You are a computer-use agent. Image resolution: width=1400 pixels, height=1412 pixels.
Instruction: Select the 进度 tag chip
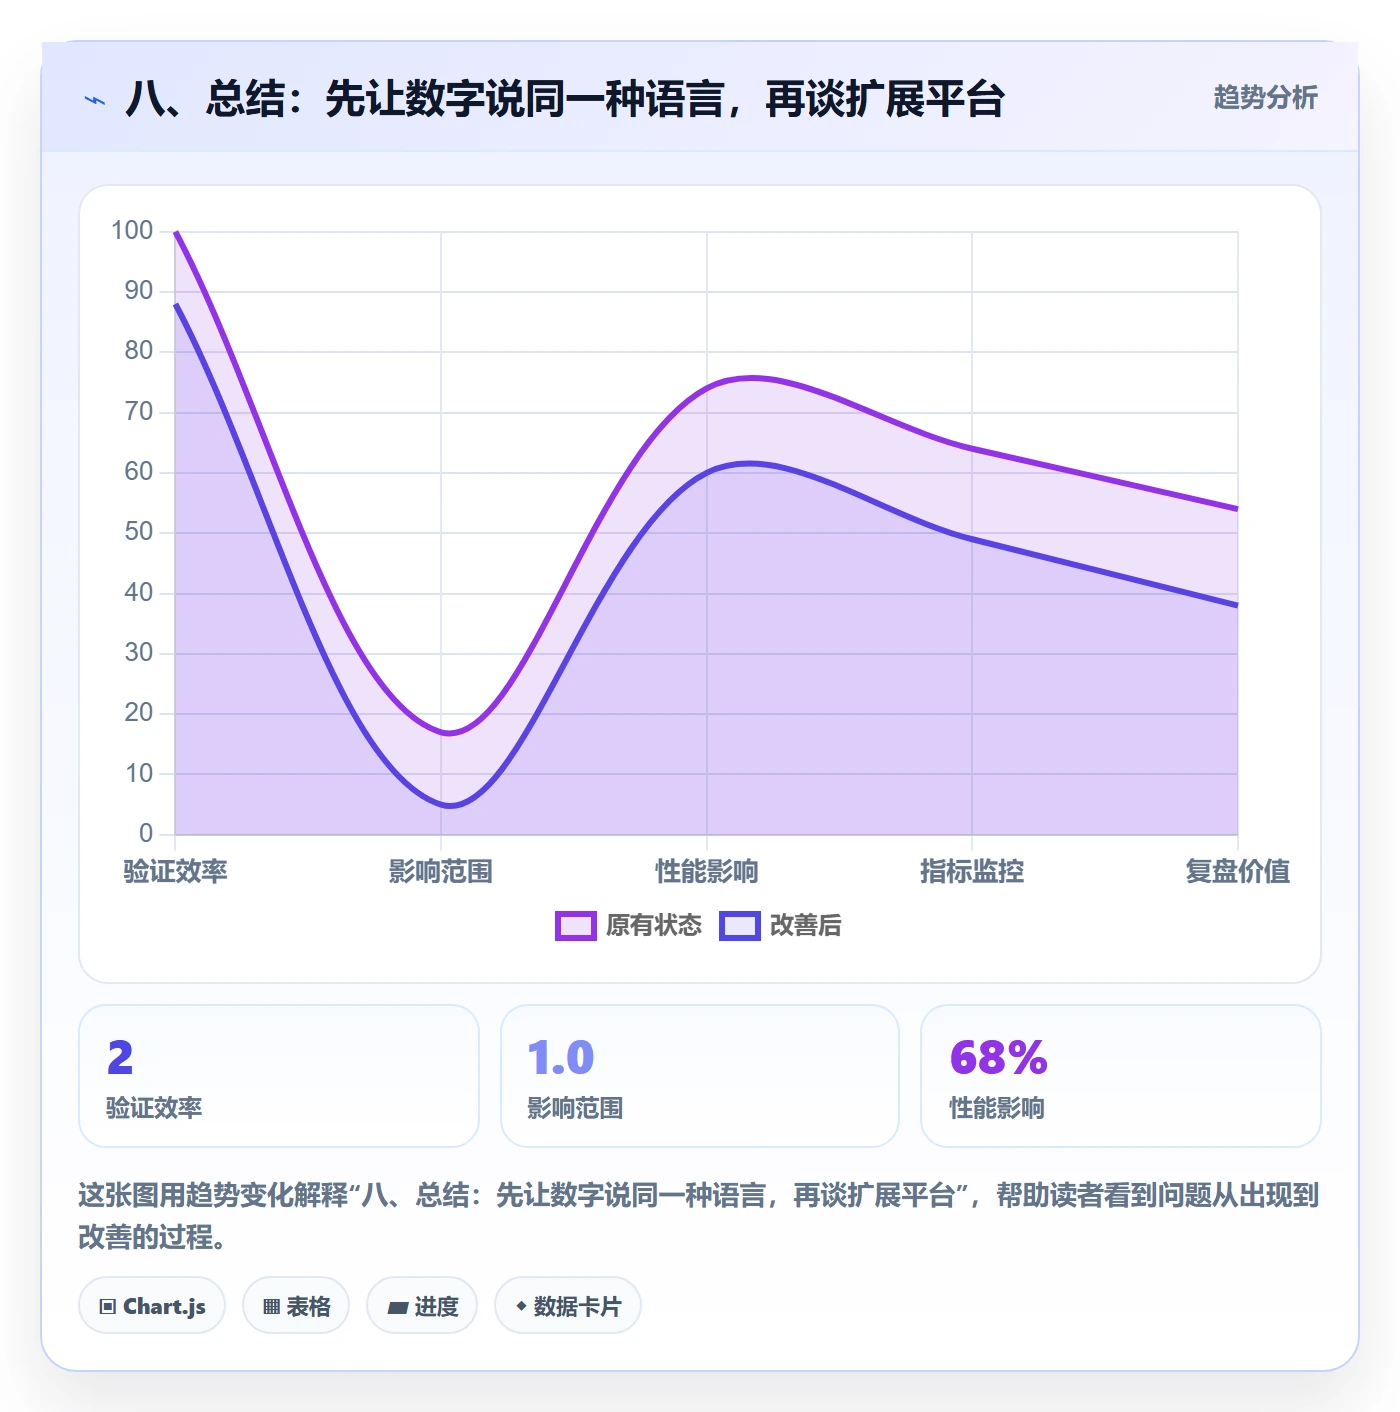click(422, 1306)
